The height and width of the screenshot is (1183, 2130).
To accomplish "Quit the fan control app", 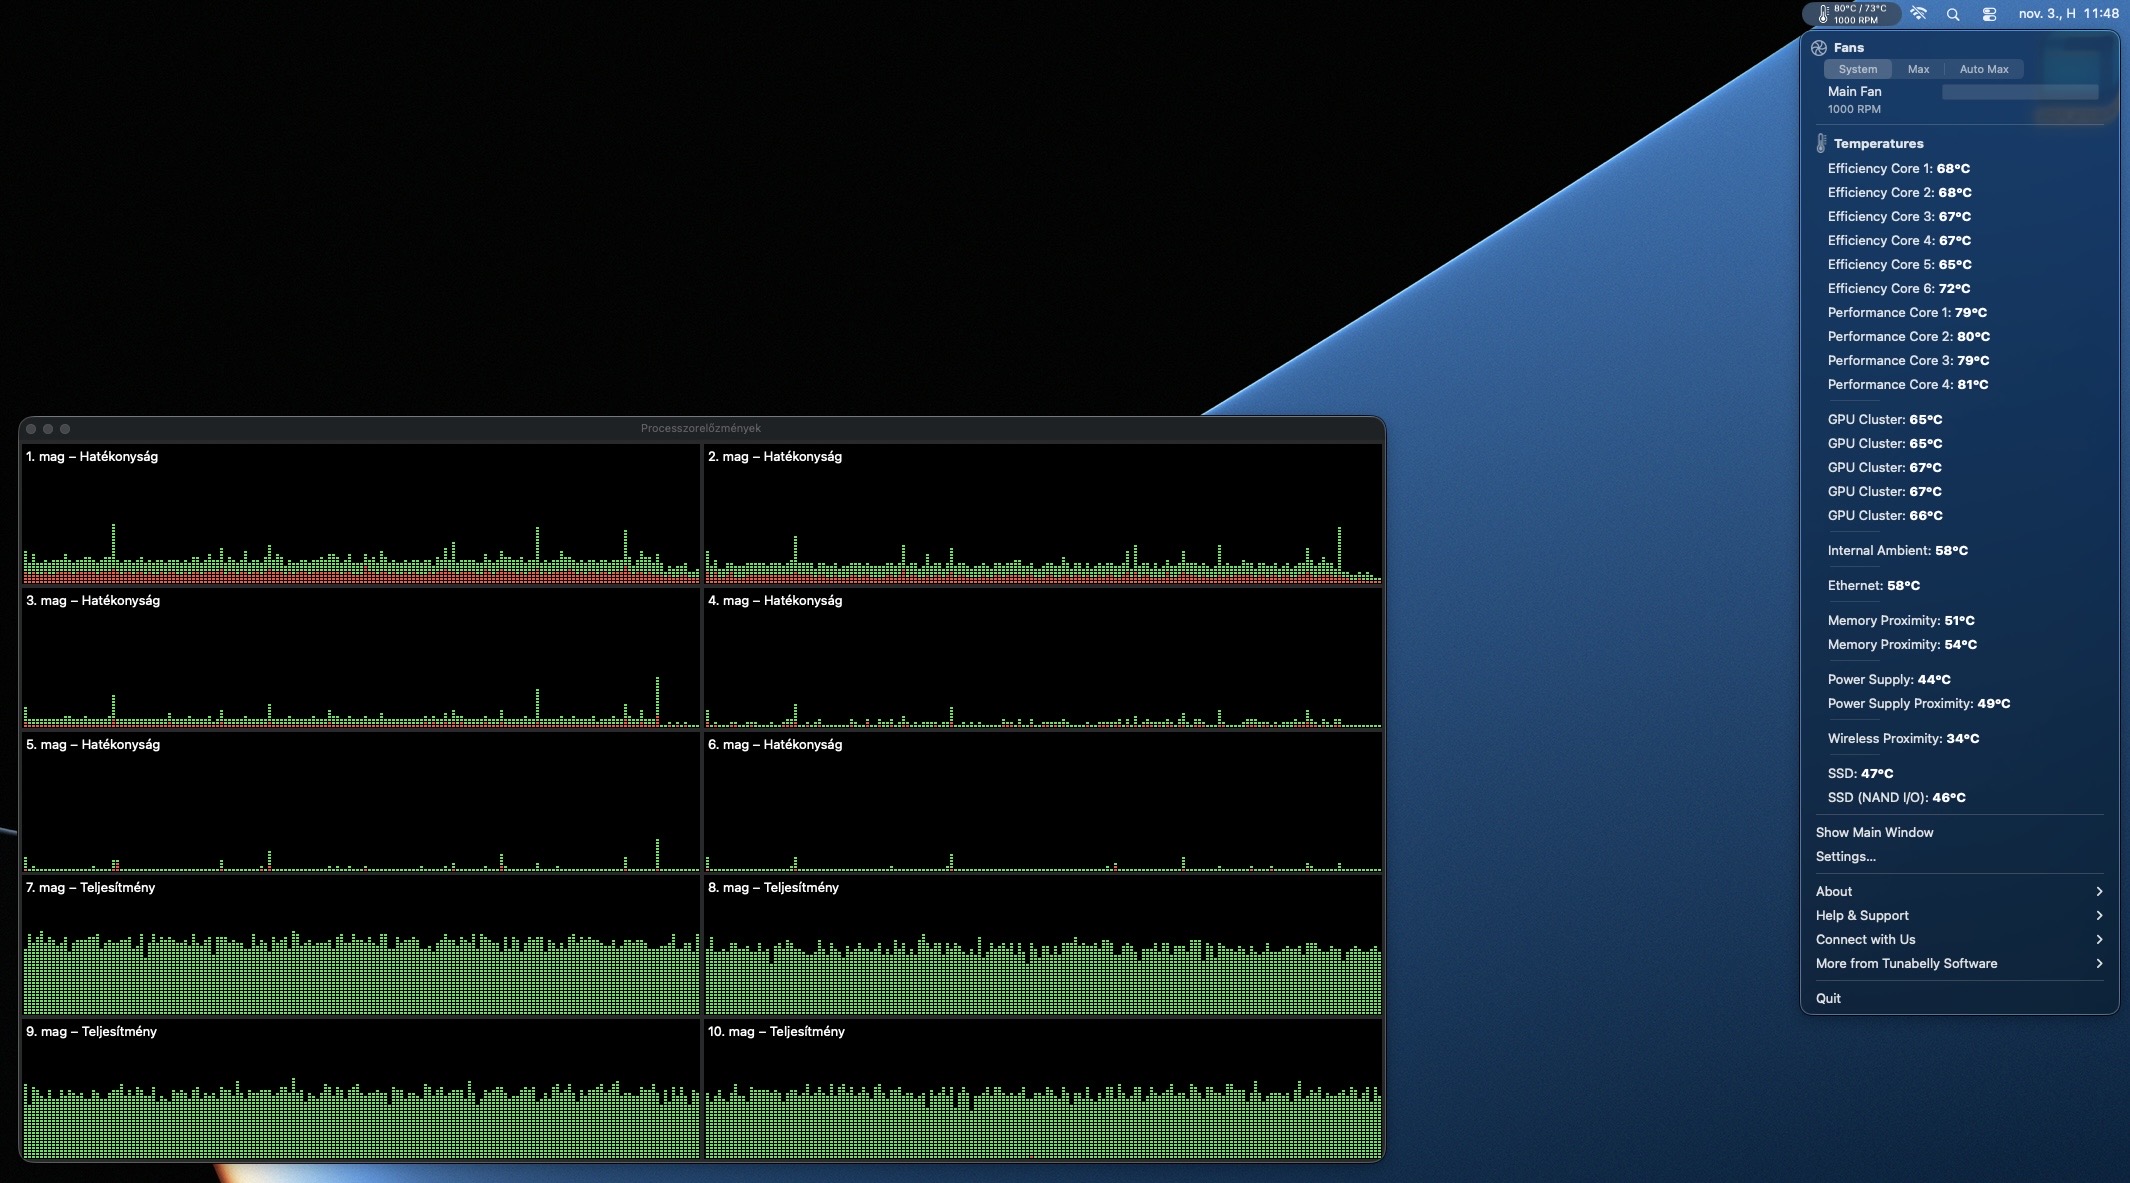I will (1828, 998).
